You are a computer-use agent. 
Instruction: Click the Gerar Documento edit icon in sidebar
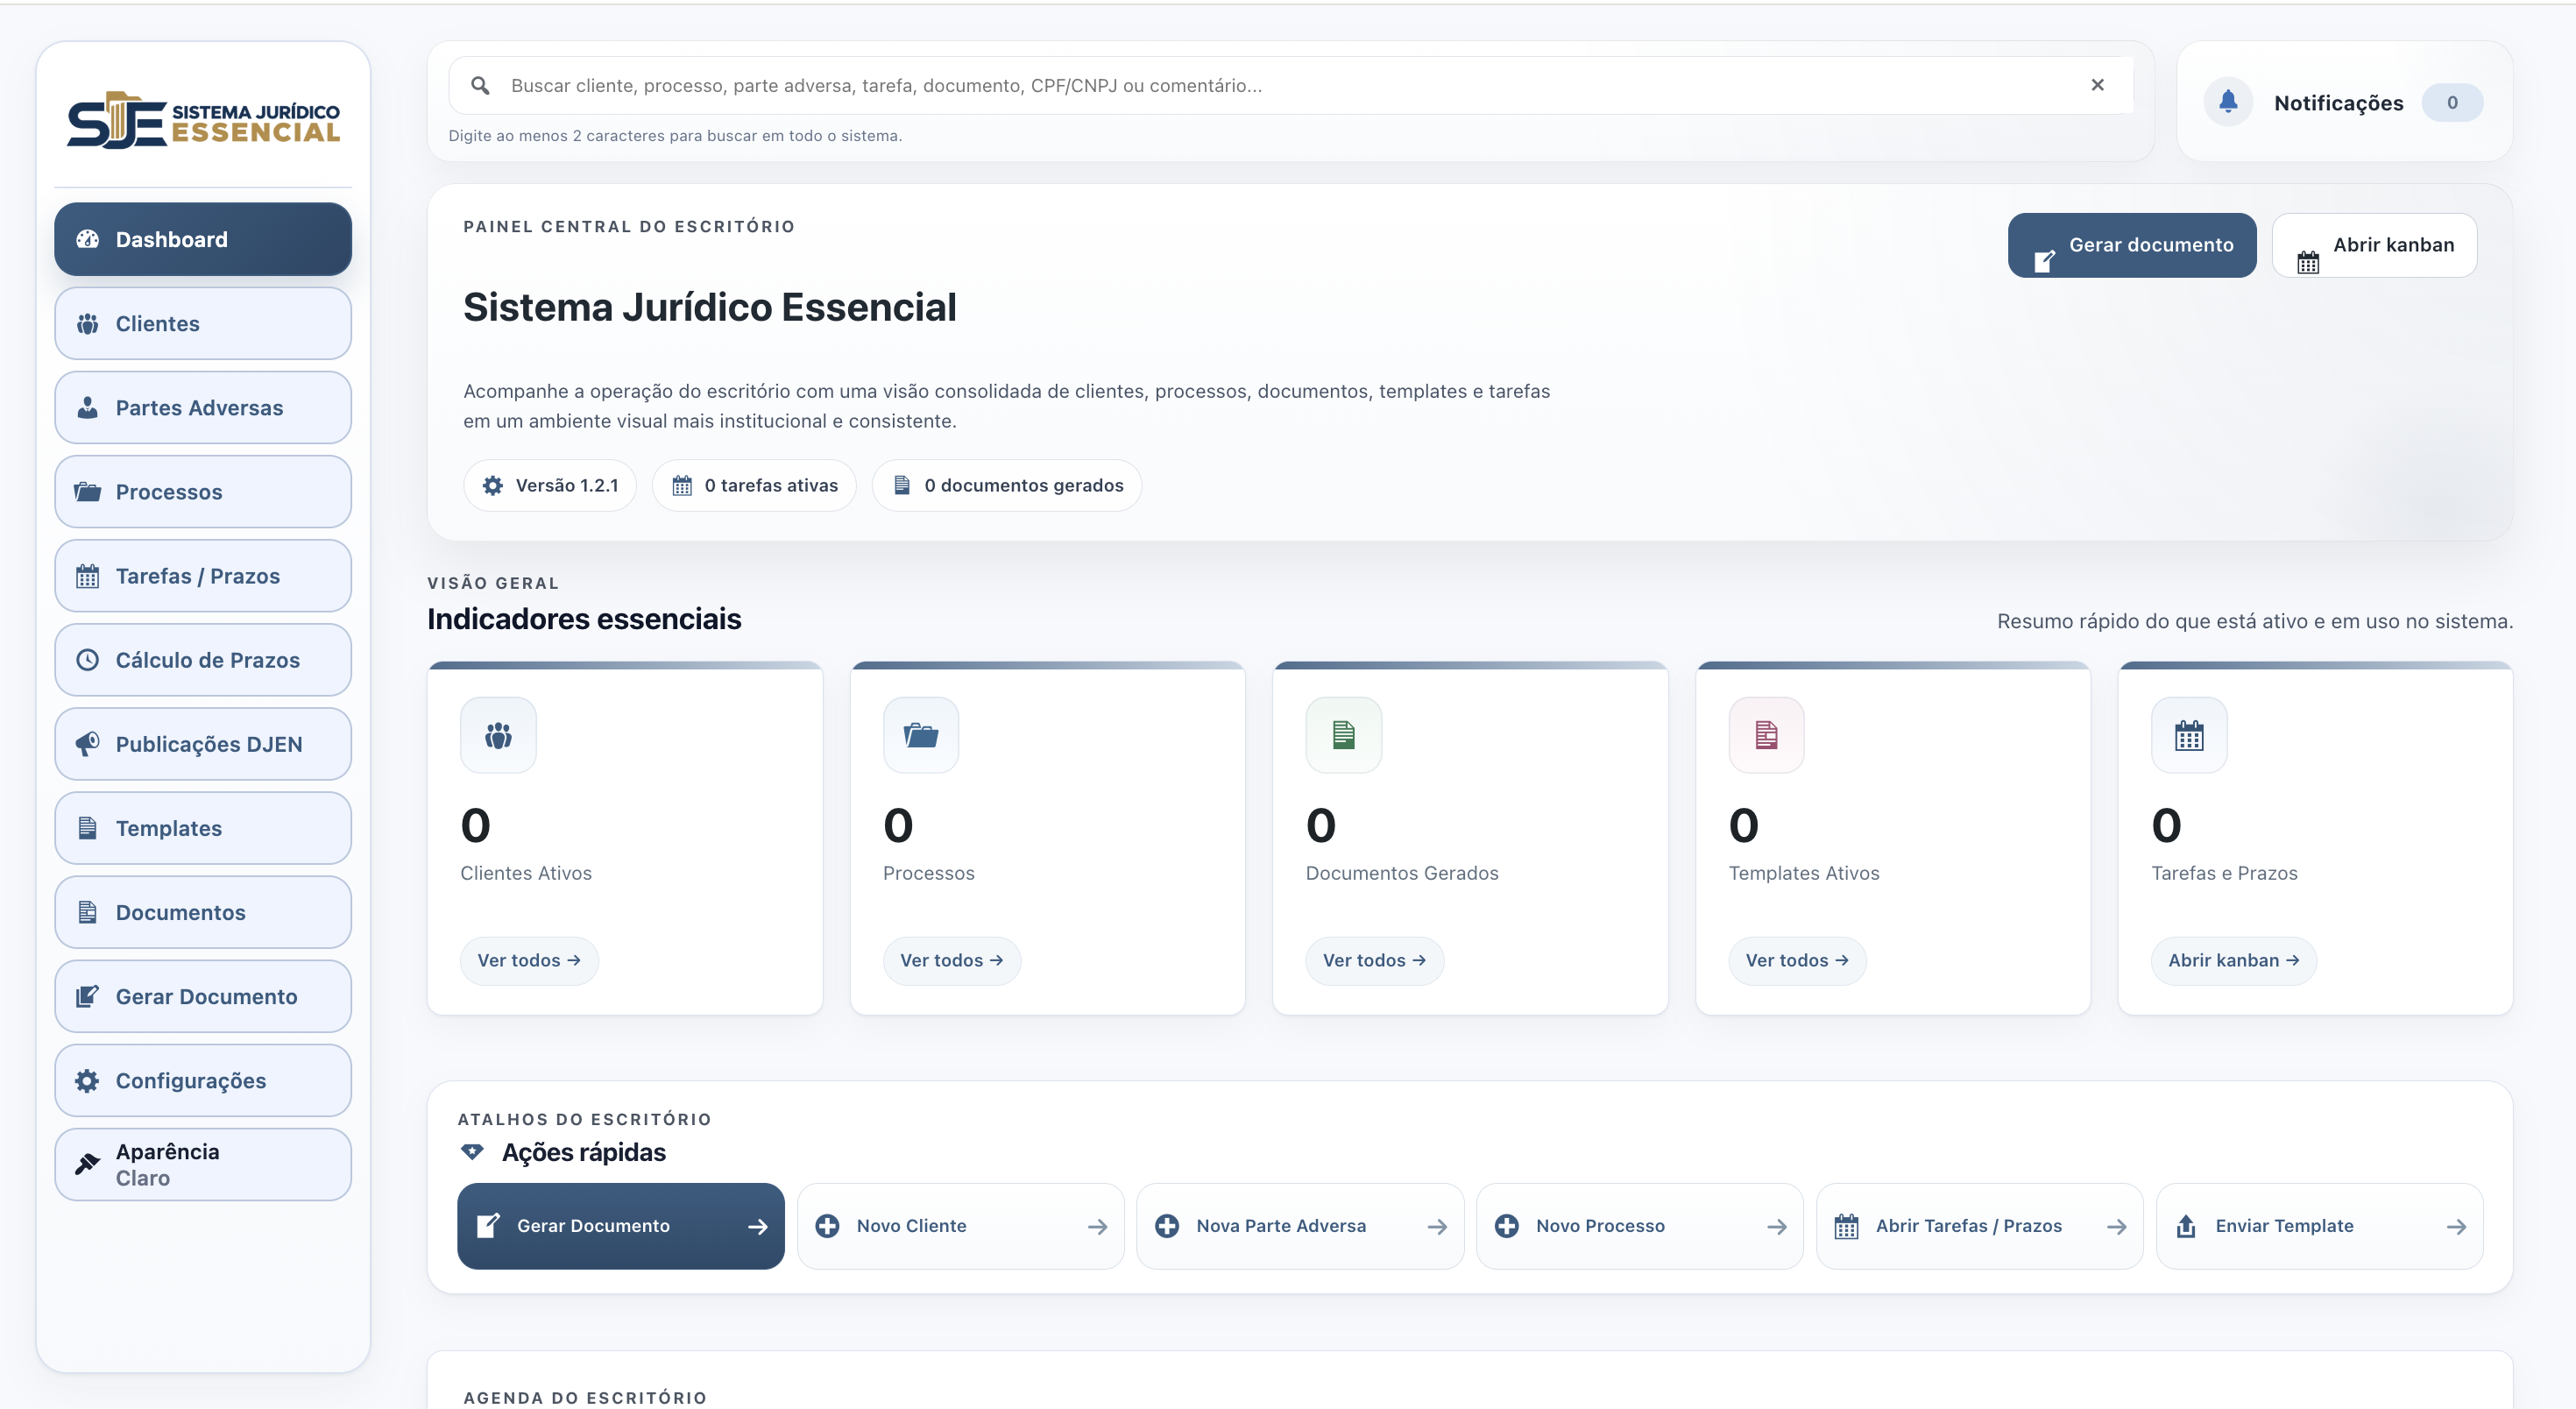pyautogui.click(x=88, y=996)
